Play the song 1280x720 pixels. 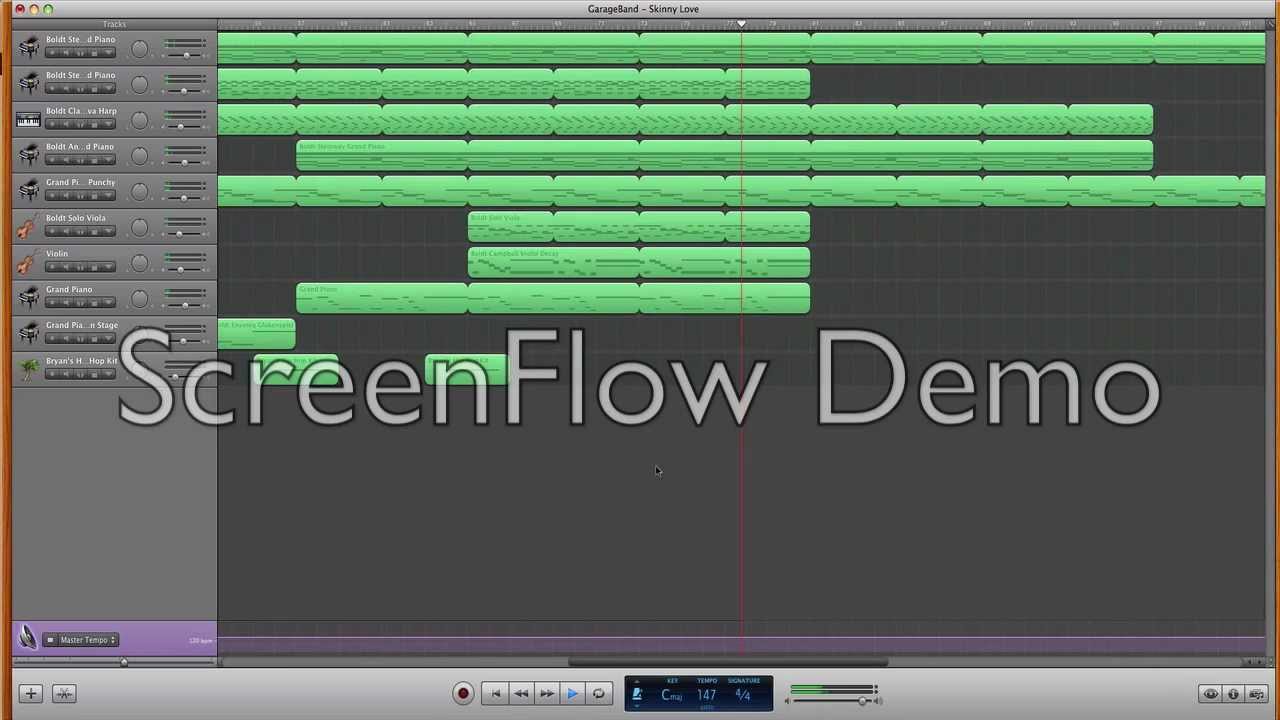[572, 693]
